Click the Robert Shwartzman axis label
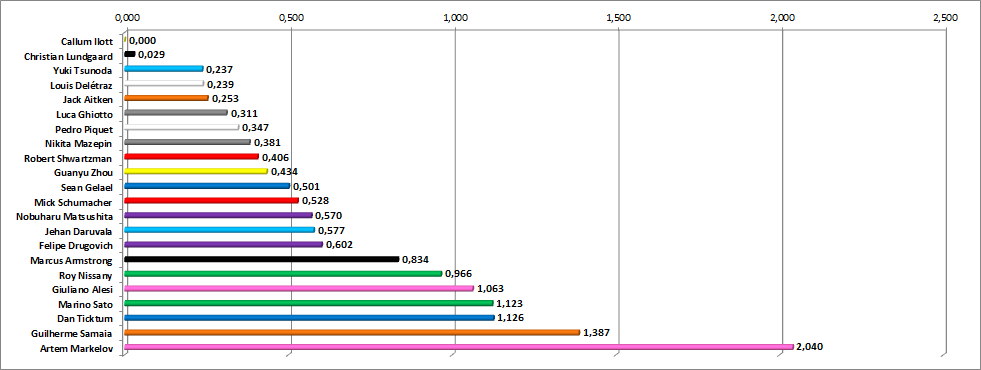Image resolution: width=981 pixels, height=370 pixels. pos(69,157)
